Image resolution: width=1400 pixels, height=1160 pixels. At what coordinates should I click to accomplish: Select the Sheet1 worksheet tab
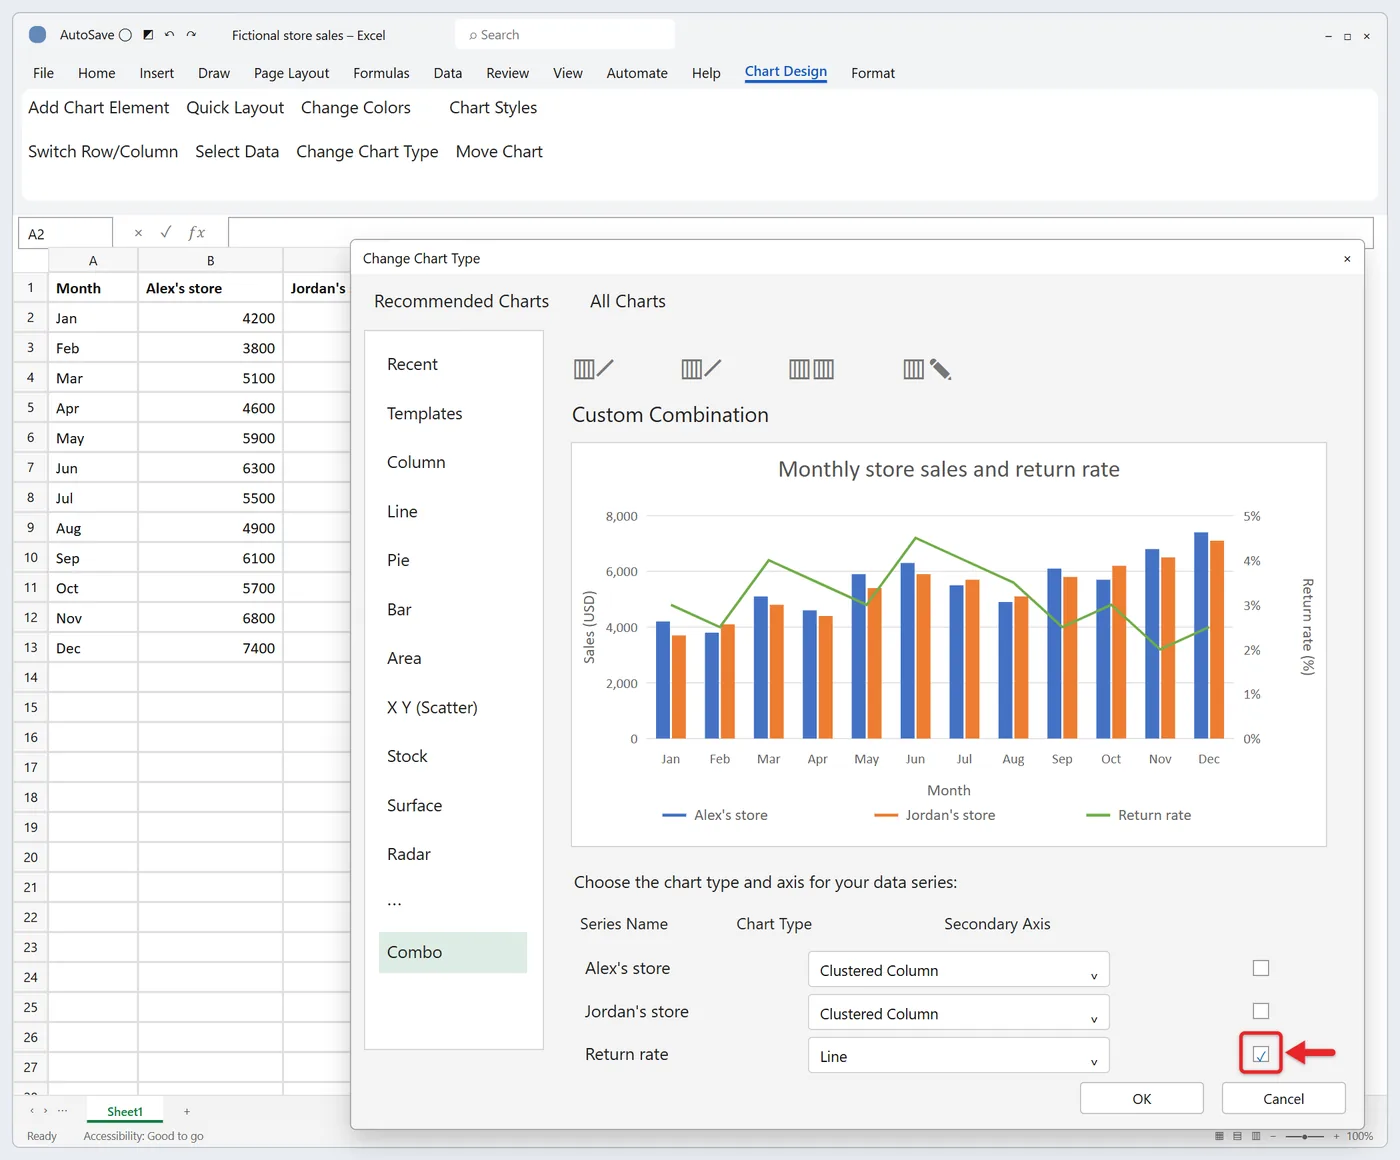click(125, 1111)
